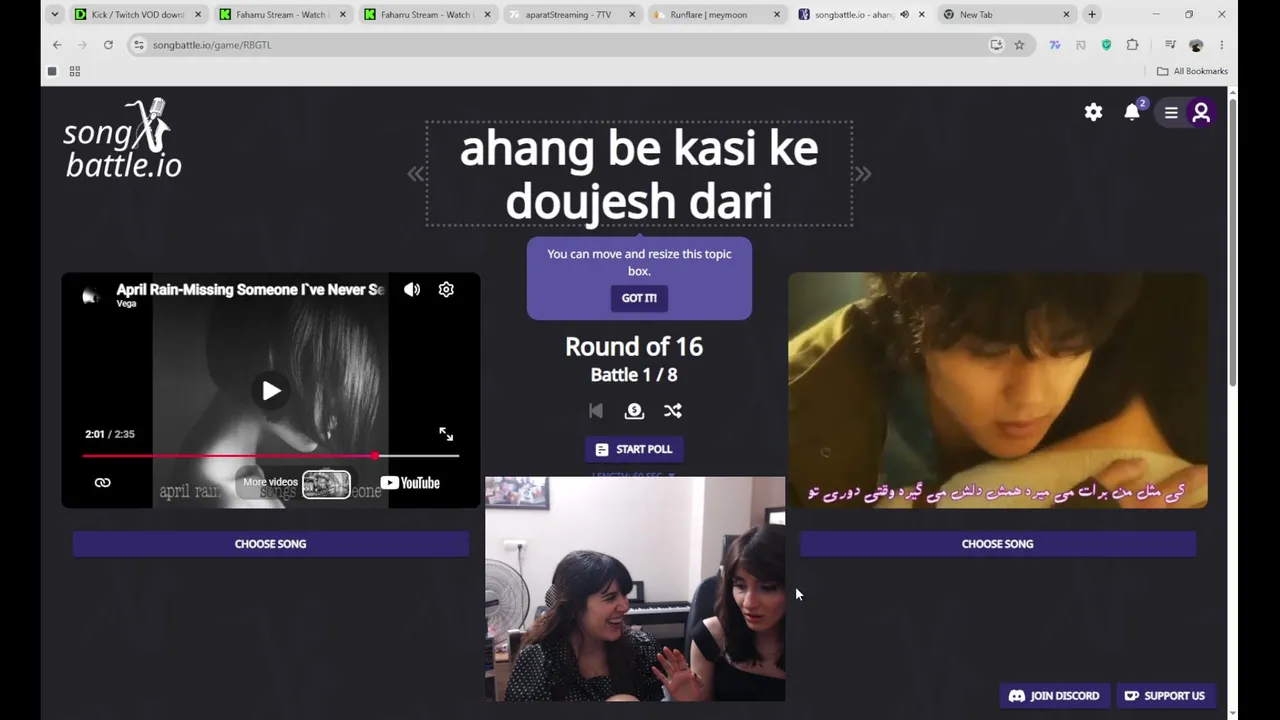The image size is (1280, 720).
Task: Click the right-side video with Persian subtitles
Action: coord(998,391)
